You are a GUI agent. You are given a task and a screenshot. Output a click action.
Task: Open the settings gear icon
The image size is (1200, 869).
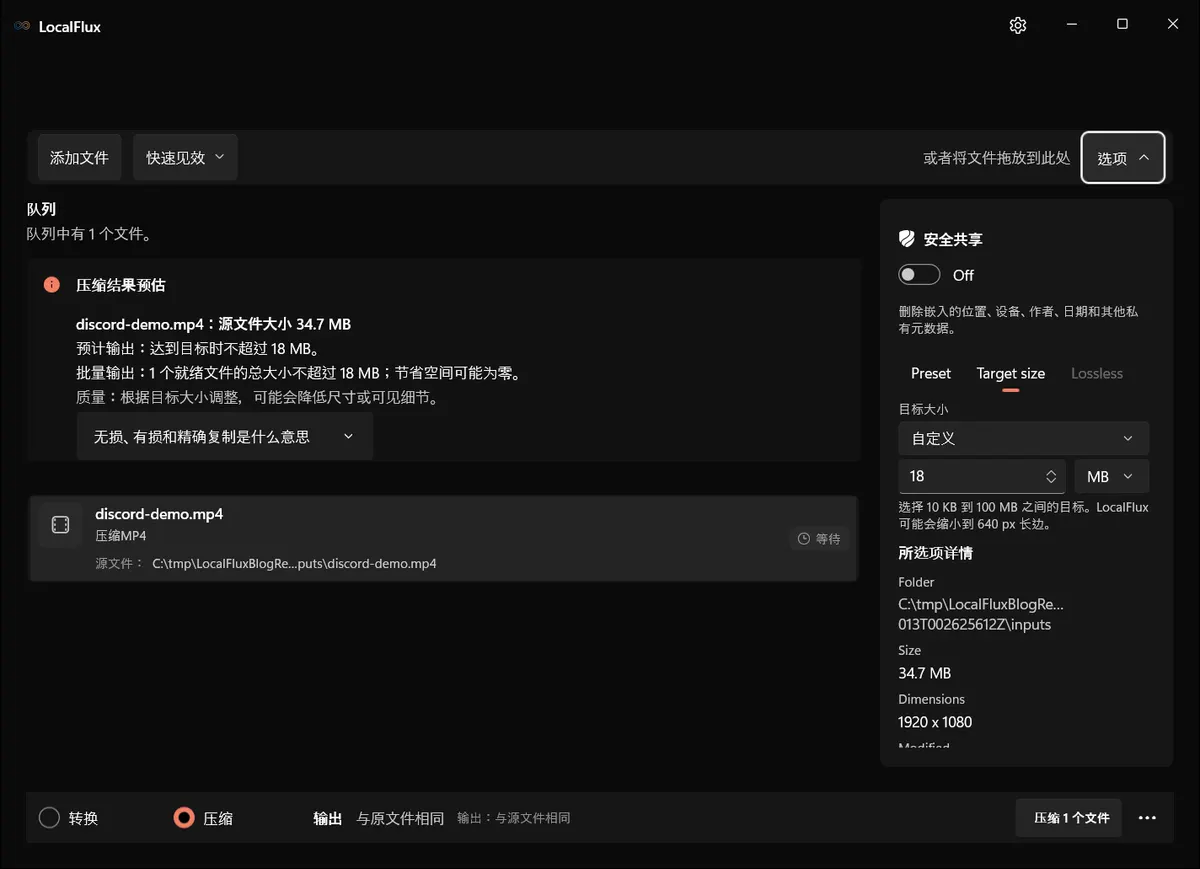coord(1018,26)
